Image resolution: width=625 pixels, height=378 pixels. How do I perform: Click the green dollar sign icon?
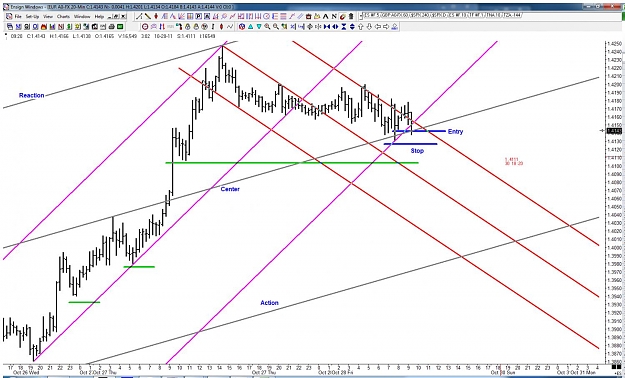69,27
